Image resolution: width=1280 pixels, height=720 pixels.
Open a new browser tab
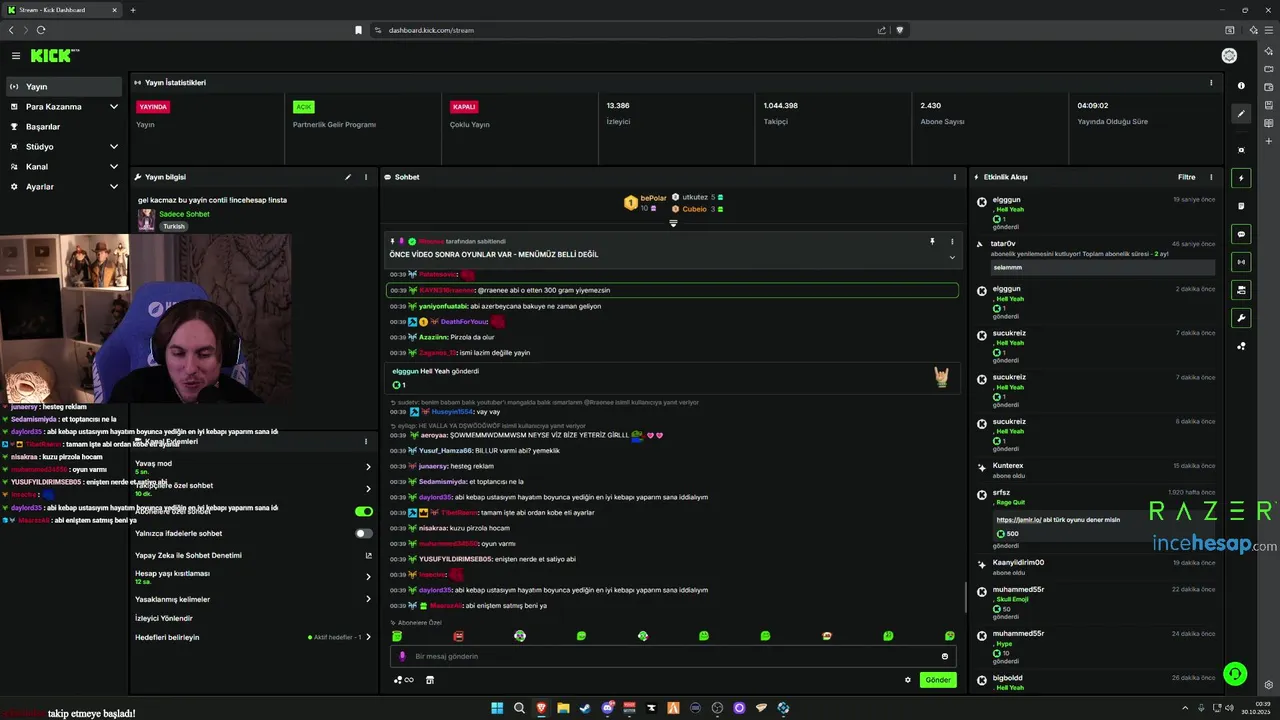point(133,10)
